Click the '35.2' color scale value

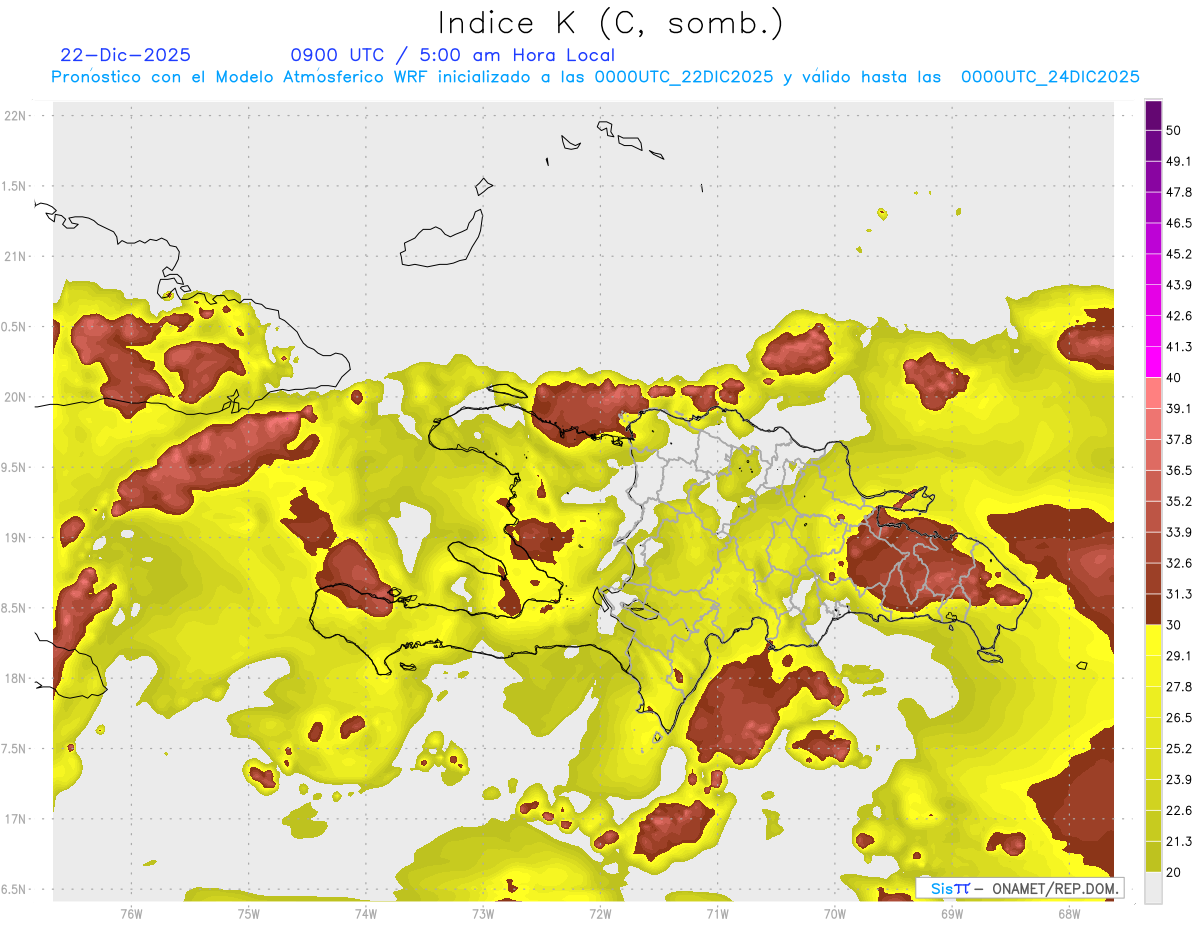[1179, 501]
